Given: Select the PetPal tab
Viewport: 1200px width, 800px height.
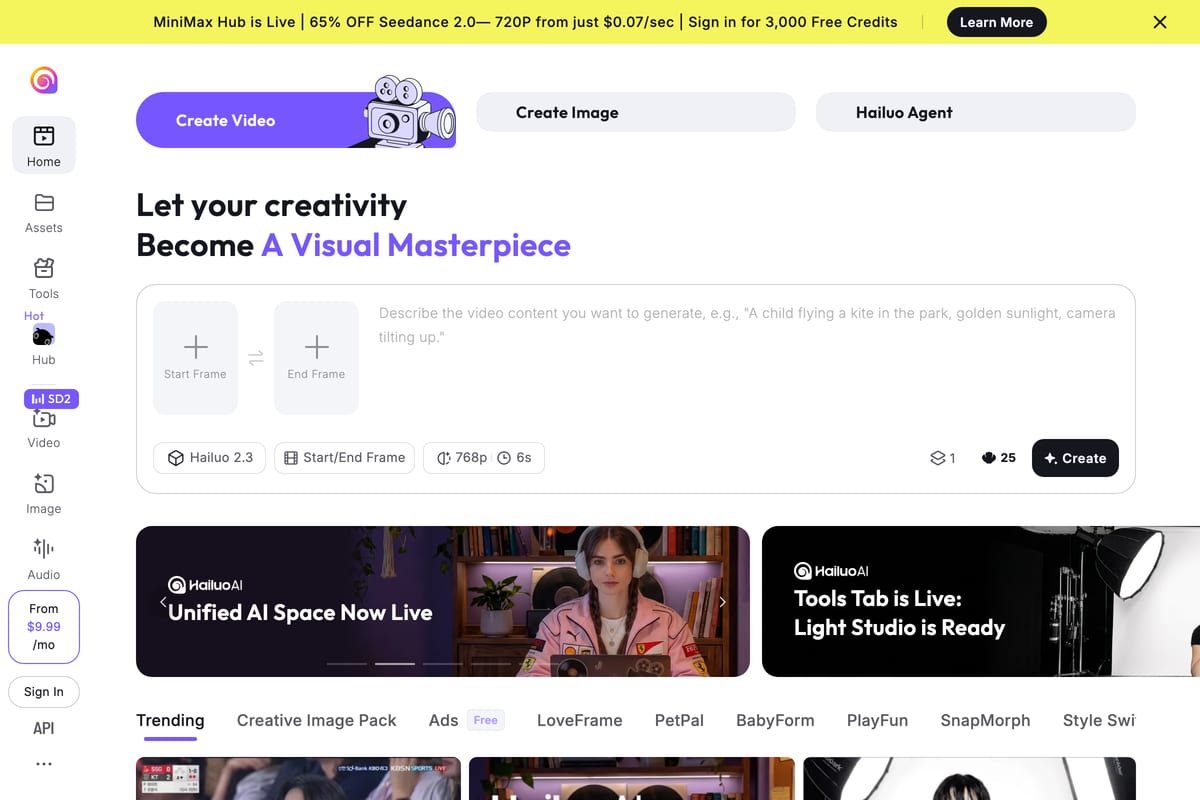Looking at the screenshot, I should coord(679,720).
